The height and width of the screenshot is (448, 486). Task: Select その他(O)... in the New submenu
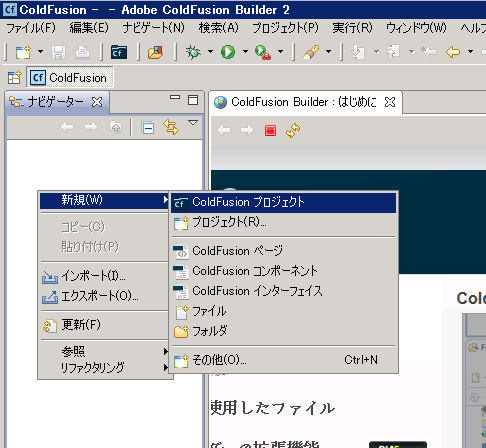pyautogui.click(x=284, y=360)
